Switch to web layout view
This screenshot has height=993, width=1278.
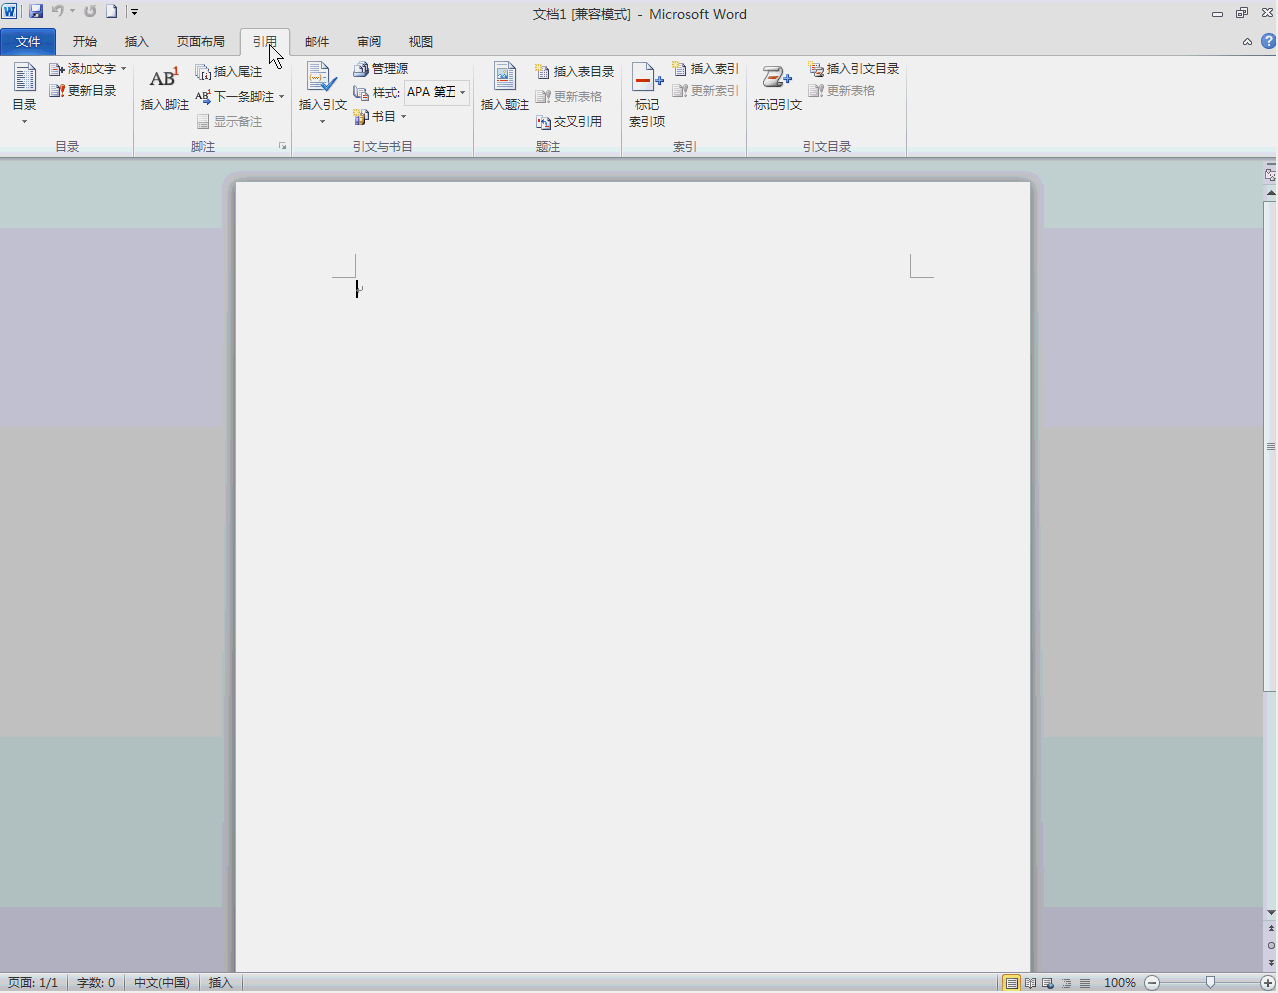[1048, 983]
